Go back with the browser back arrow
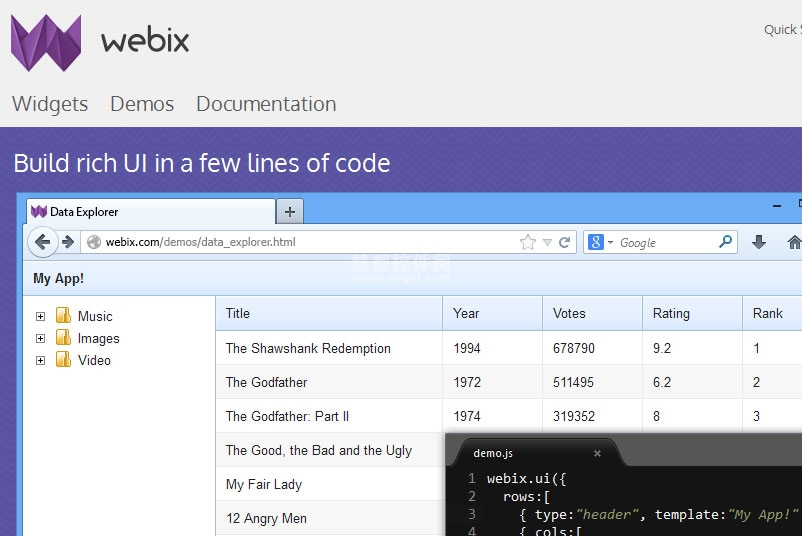Viewport: 802px width, 536px height. [x=42, y=242]
